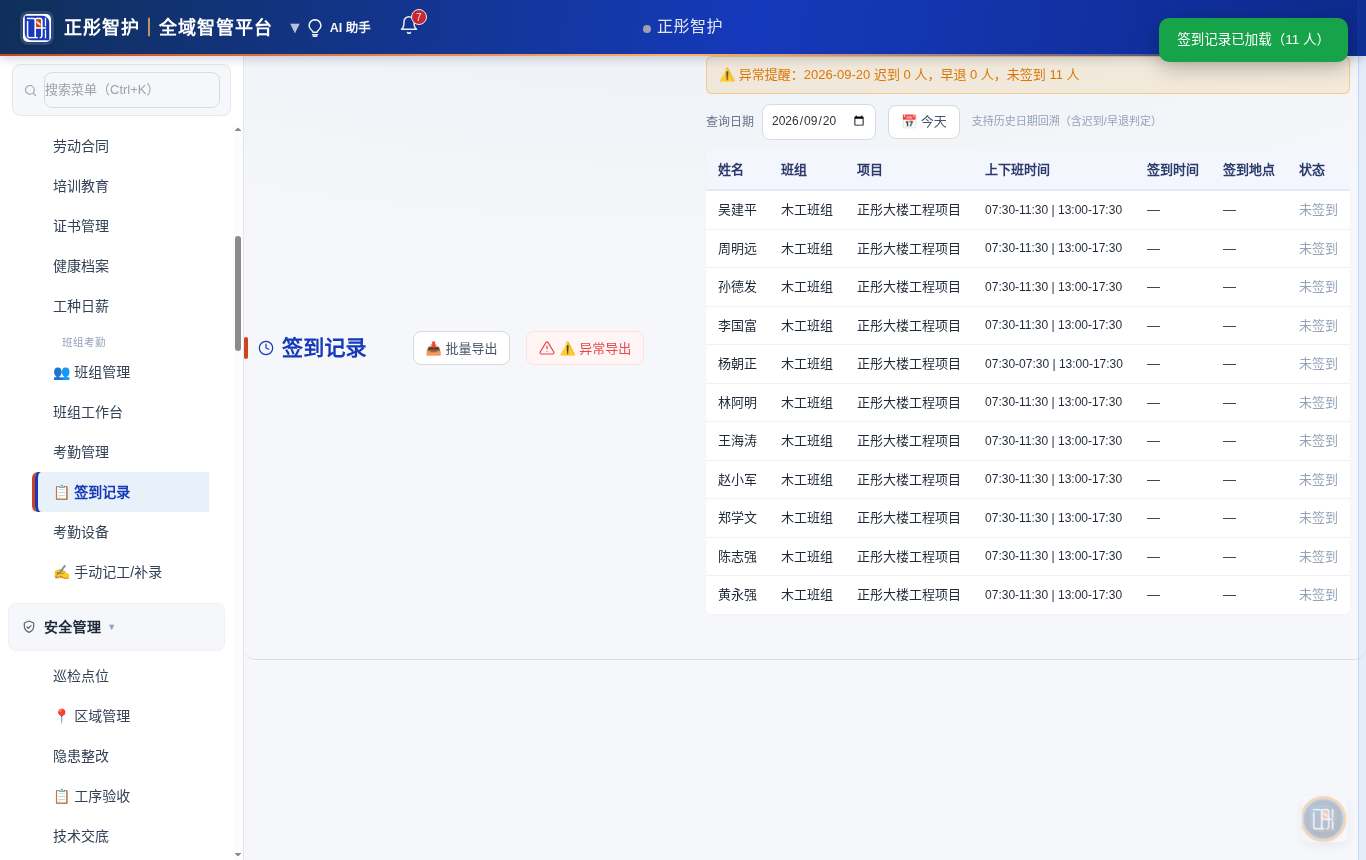The image size is (1366, 860).
Task: Click the name 赵小军
Action: (x=738, y=479)
